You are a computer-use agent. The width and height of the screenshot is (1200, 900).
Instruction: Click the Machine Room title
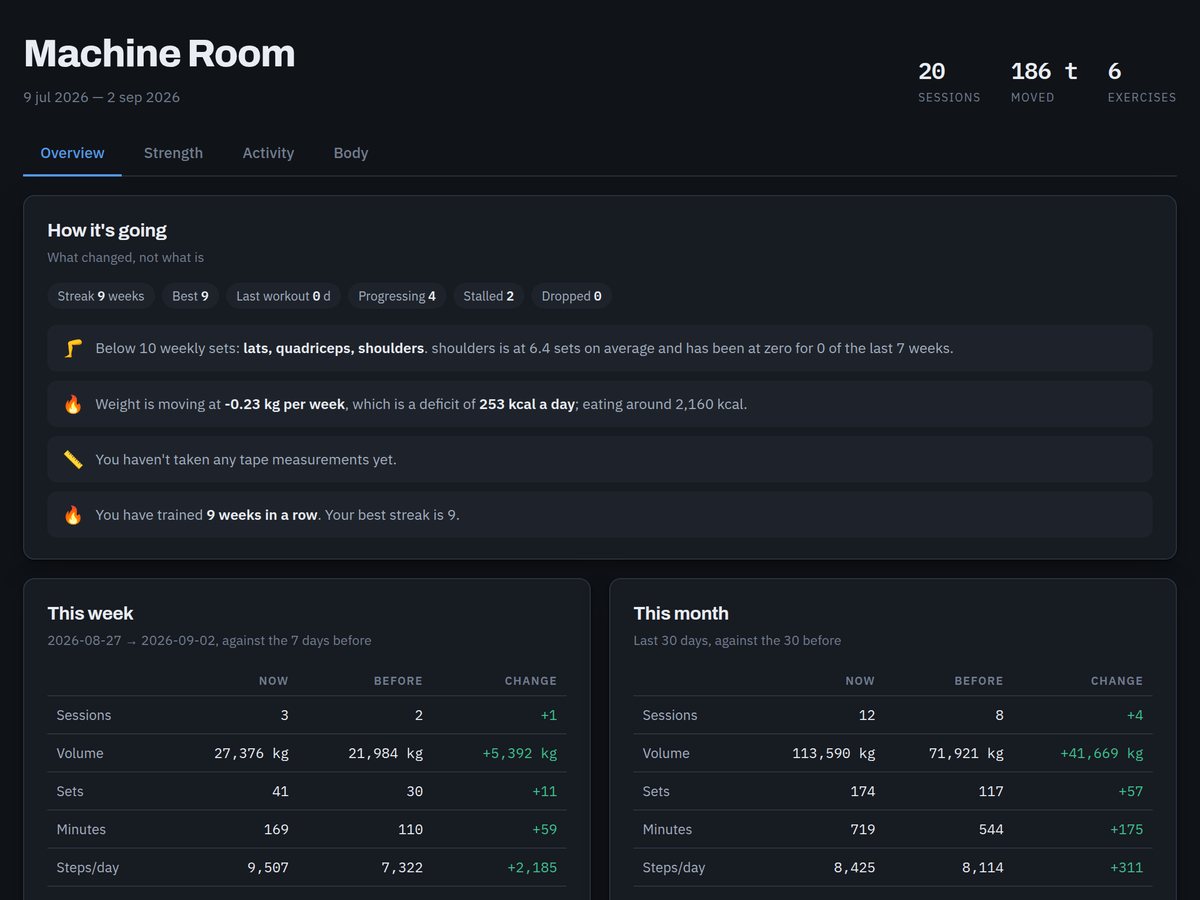(159, 53)
